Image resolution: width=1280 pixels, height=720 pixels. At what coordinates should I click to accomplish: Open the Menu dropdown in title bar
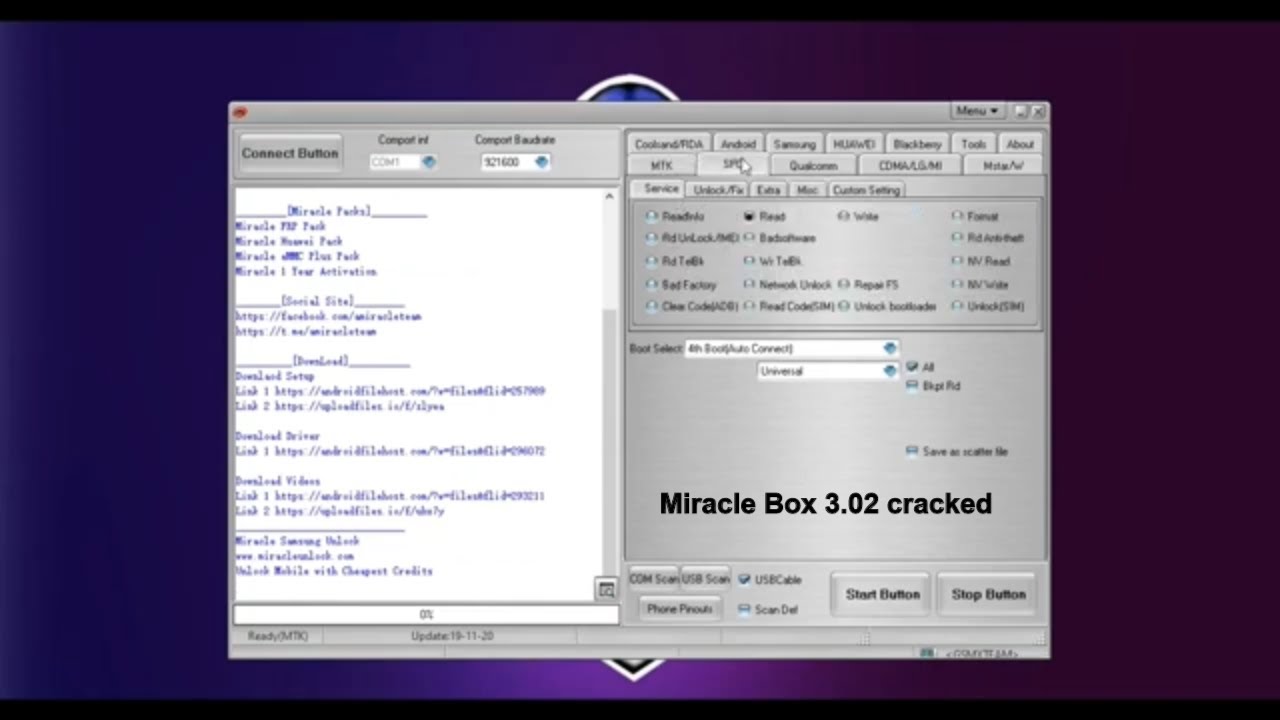coord(977,111)
